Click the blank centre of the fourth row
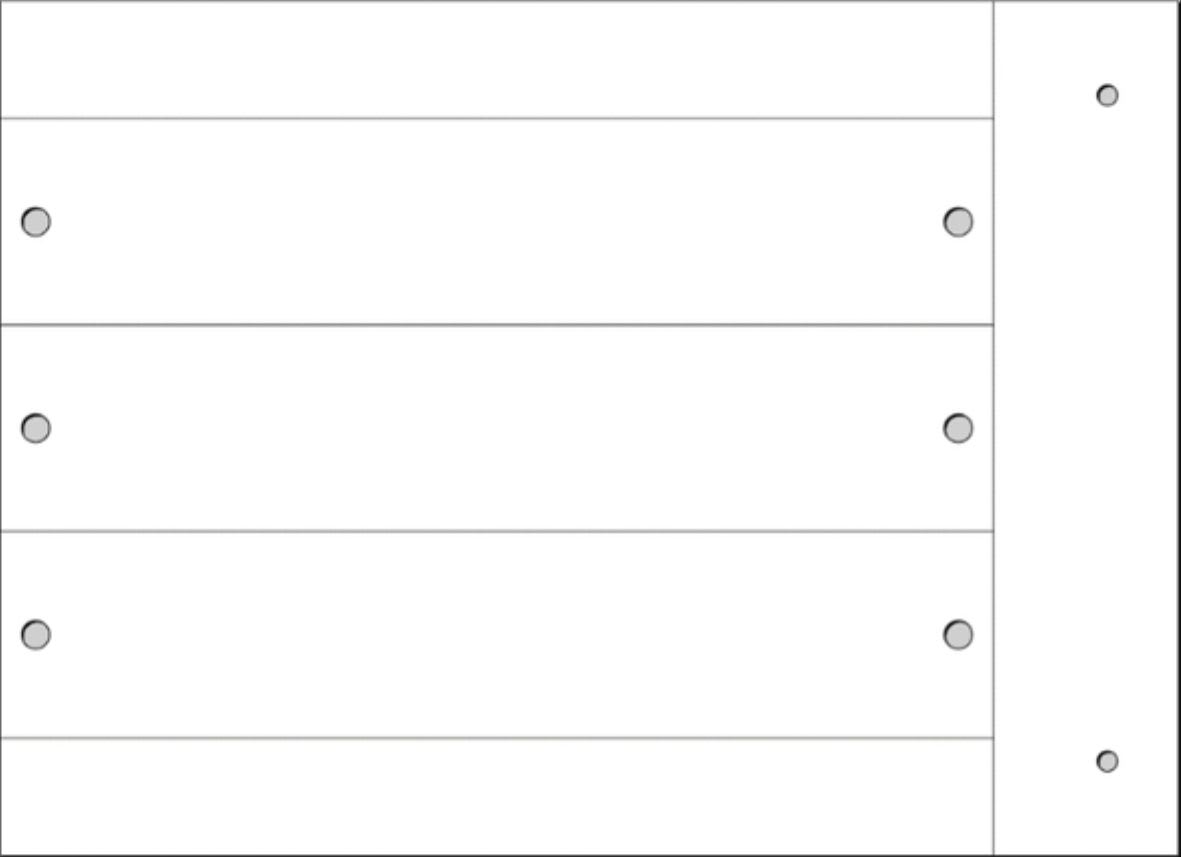This screenshot has height=857, width=1181. pos(496,635)
